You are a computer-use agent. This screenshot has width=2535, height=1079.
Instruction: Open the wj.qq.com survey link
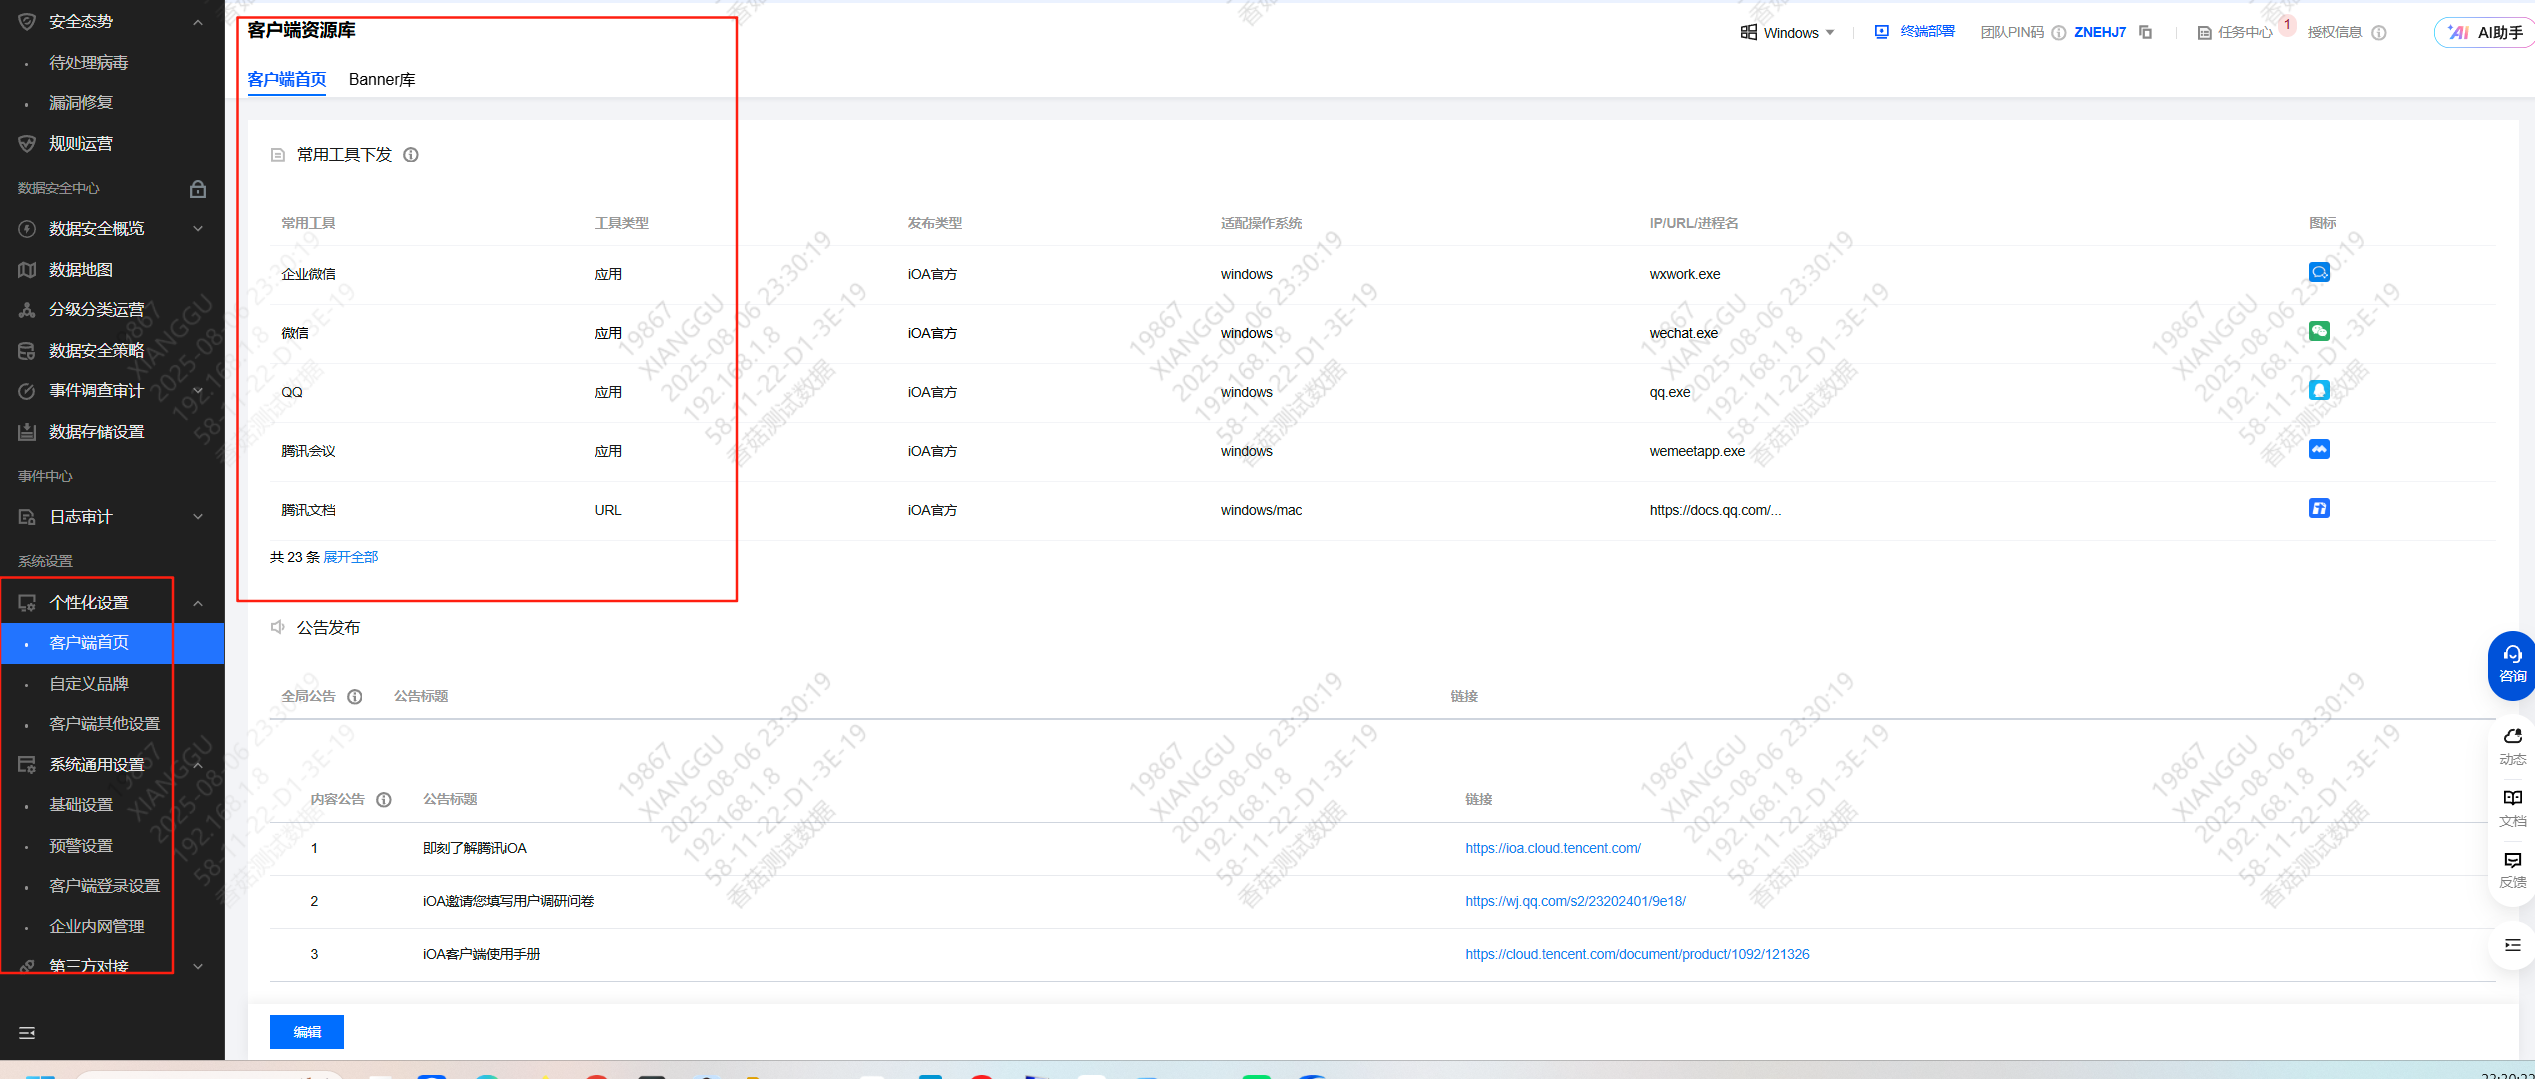click(1575, 901)
